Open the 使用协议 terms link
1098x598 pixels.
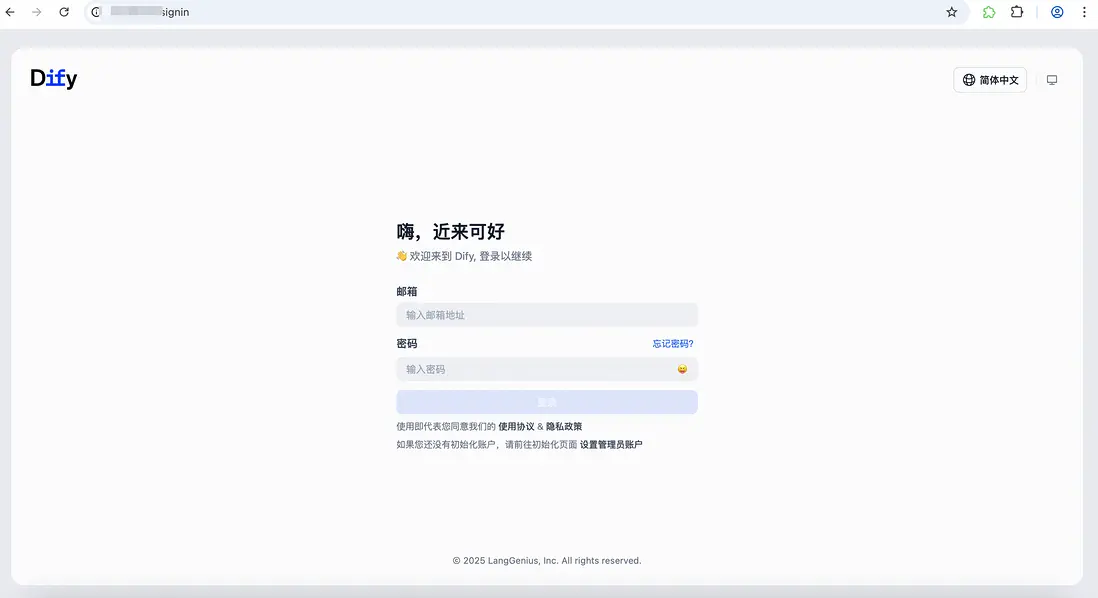[x=516, y=425]
